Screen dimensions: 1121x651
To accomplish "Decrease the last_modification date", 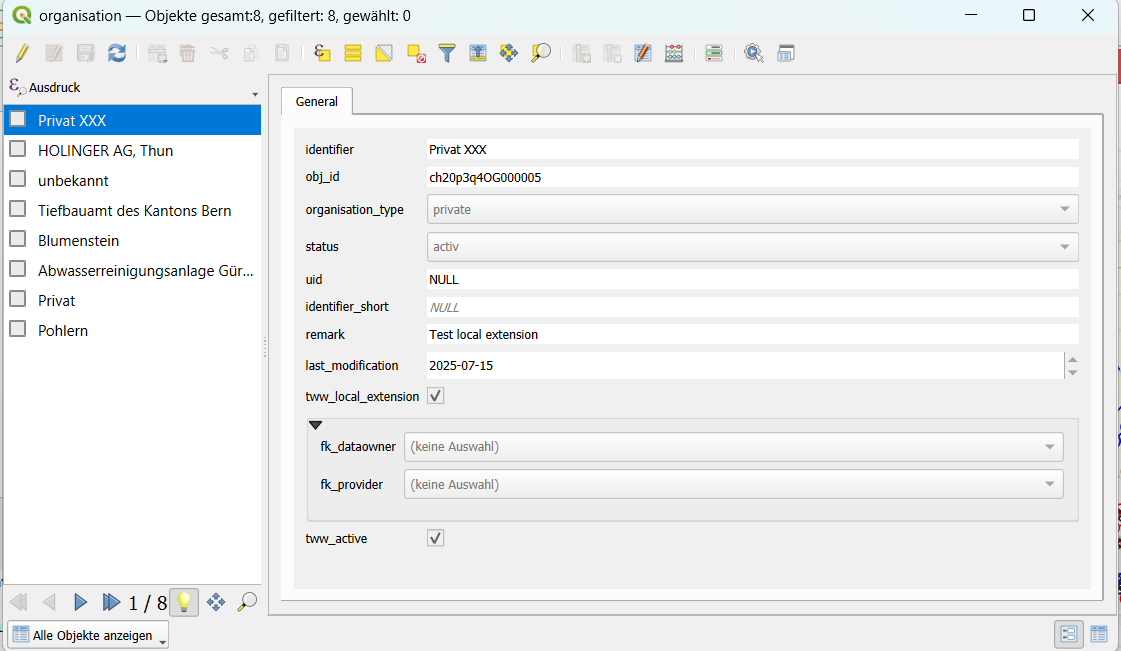I will click(x=1072, y=372).
